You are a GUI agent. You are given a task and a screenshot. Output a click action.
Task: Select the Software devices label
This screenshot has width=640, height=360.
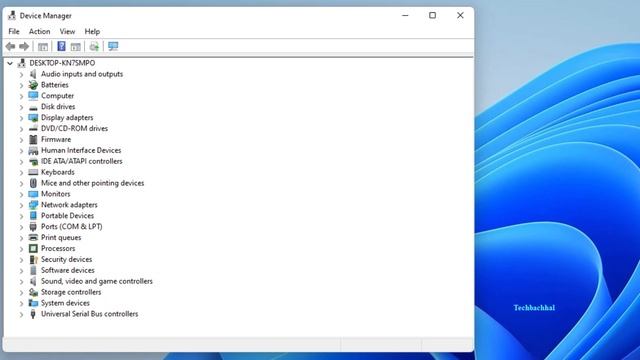[x=68, y=270]
